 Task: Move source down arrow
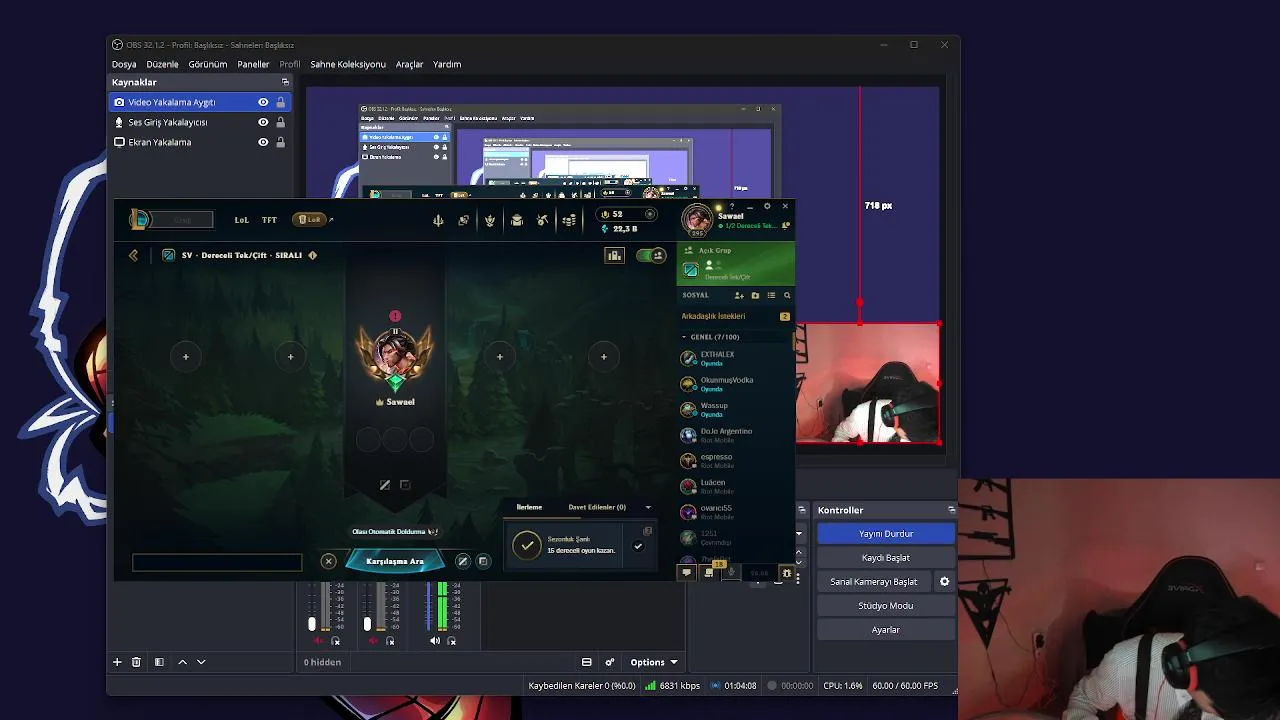(201, 662)
